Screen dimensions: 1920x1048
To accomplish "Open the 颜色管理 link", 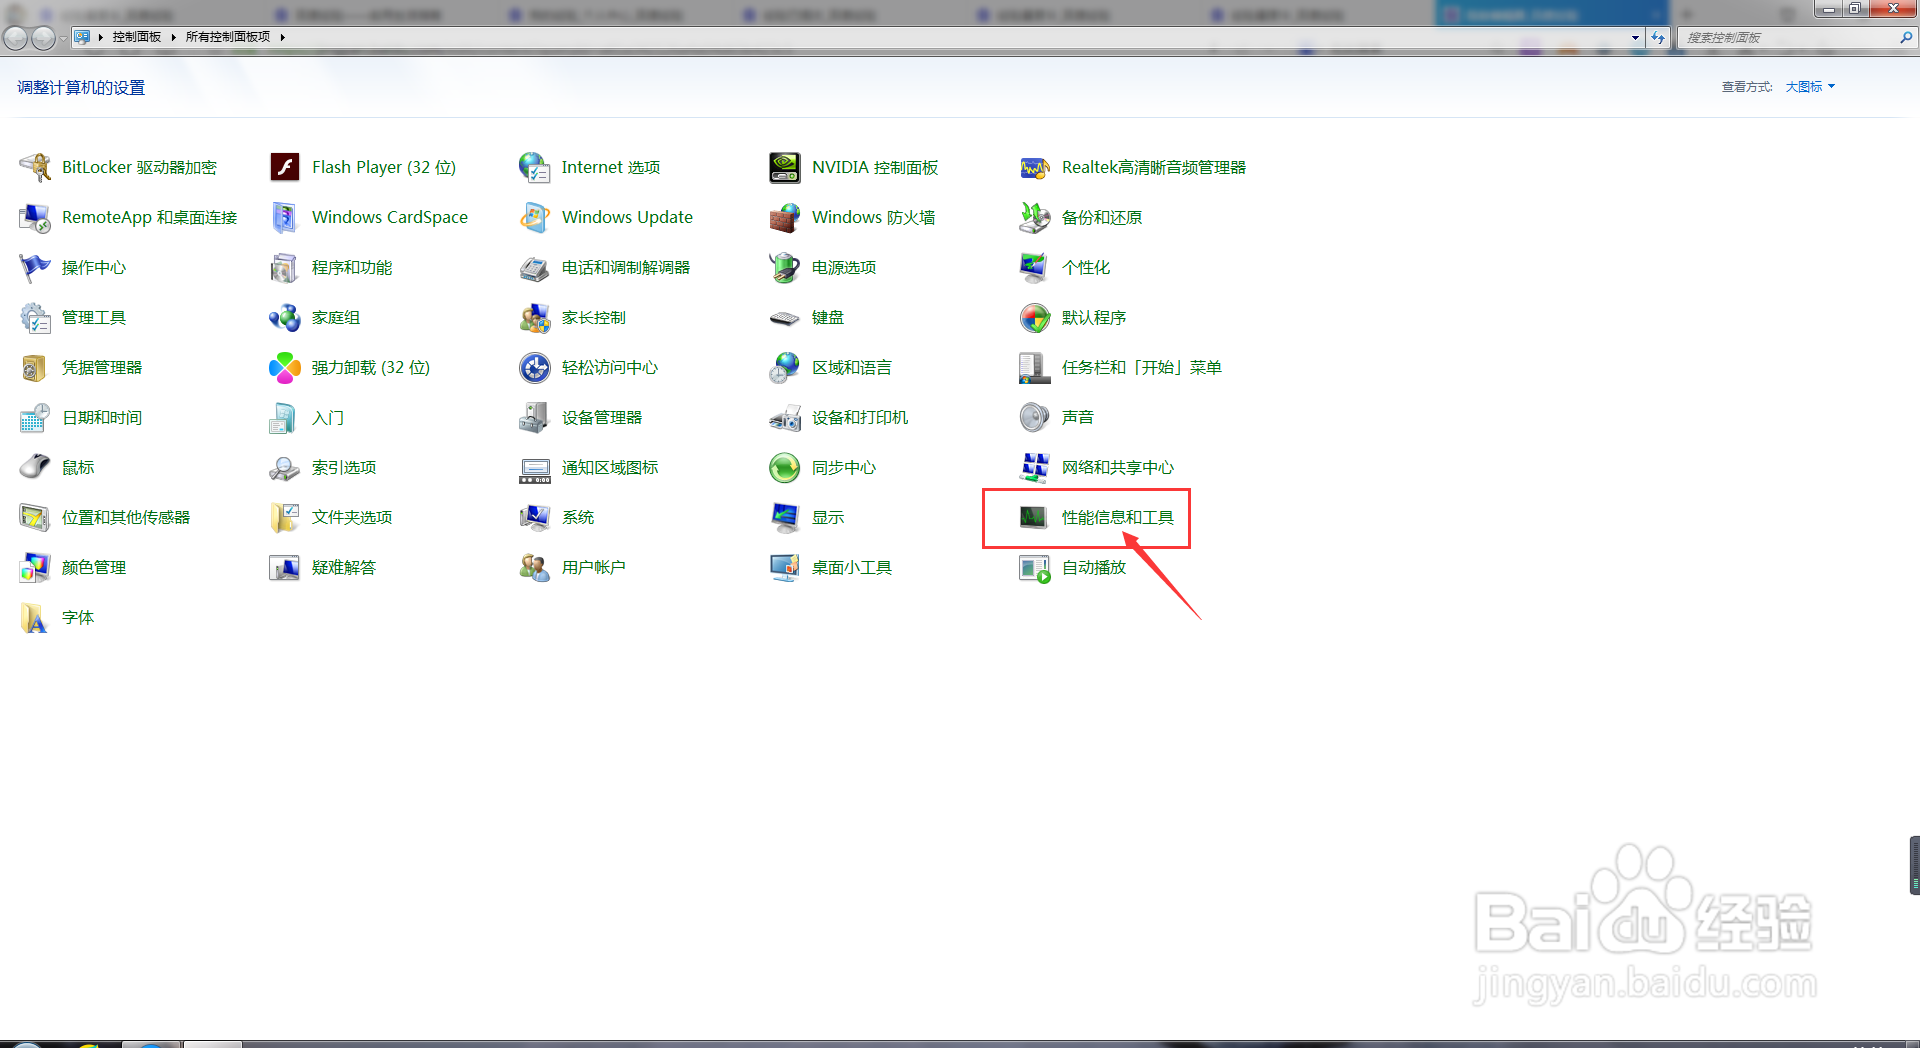I will (94, 567).
